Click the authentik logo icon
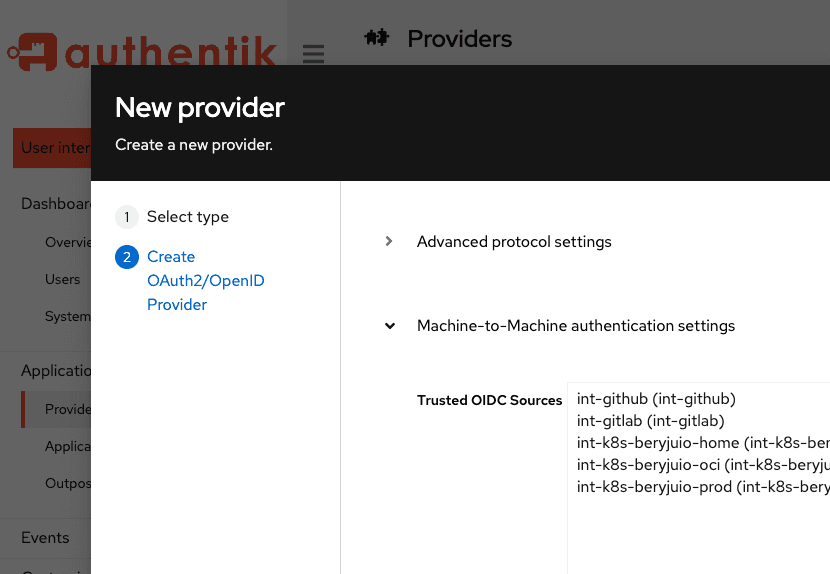Viewport: 830px width, 574px height. click(30, 51)
